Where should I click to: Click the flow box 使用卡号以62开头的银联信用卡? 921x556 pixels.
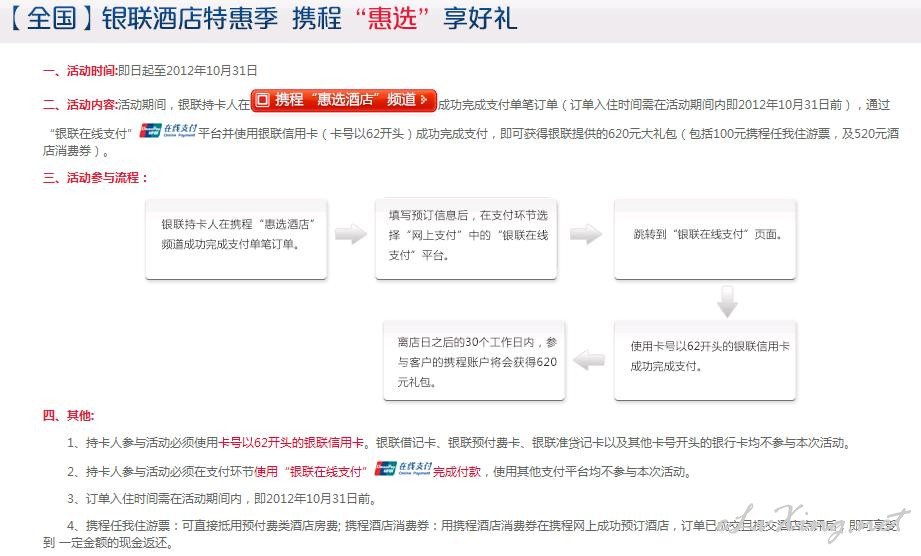tap(705, 360)
